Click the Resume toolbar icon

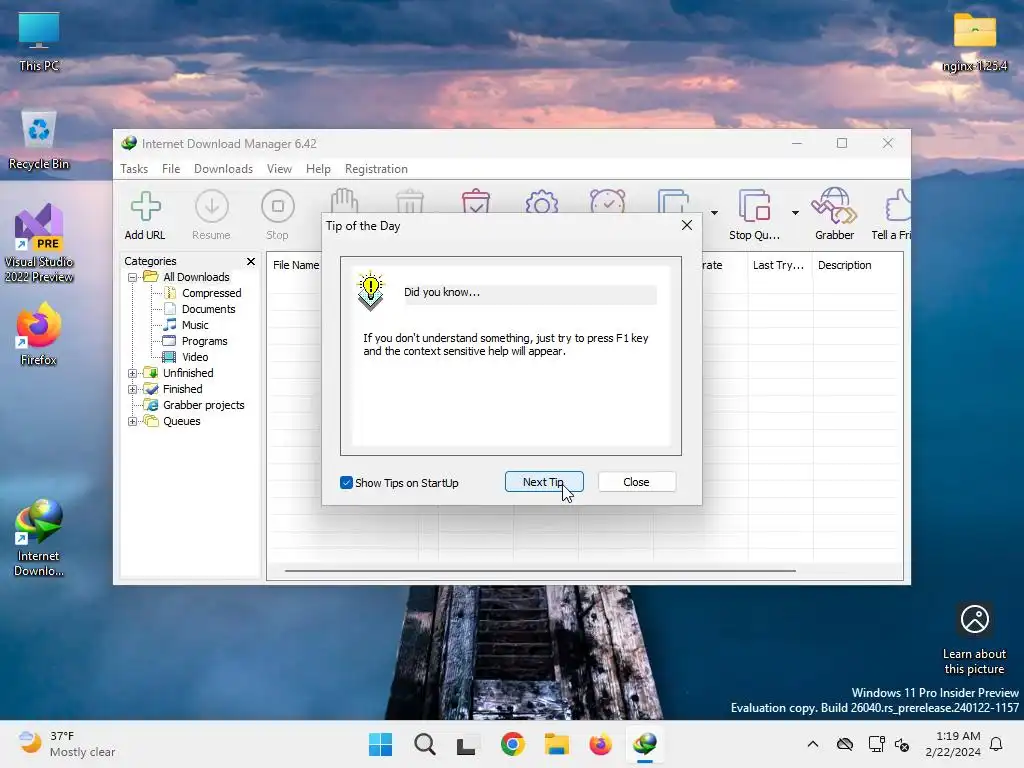(212, 215)
